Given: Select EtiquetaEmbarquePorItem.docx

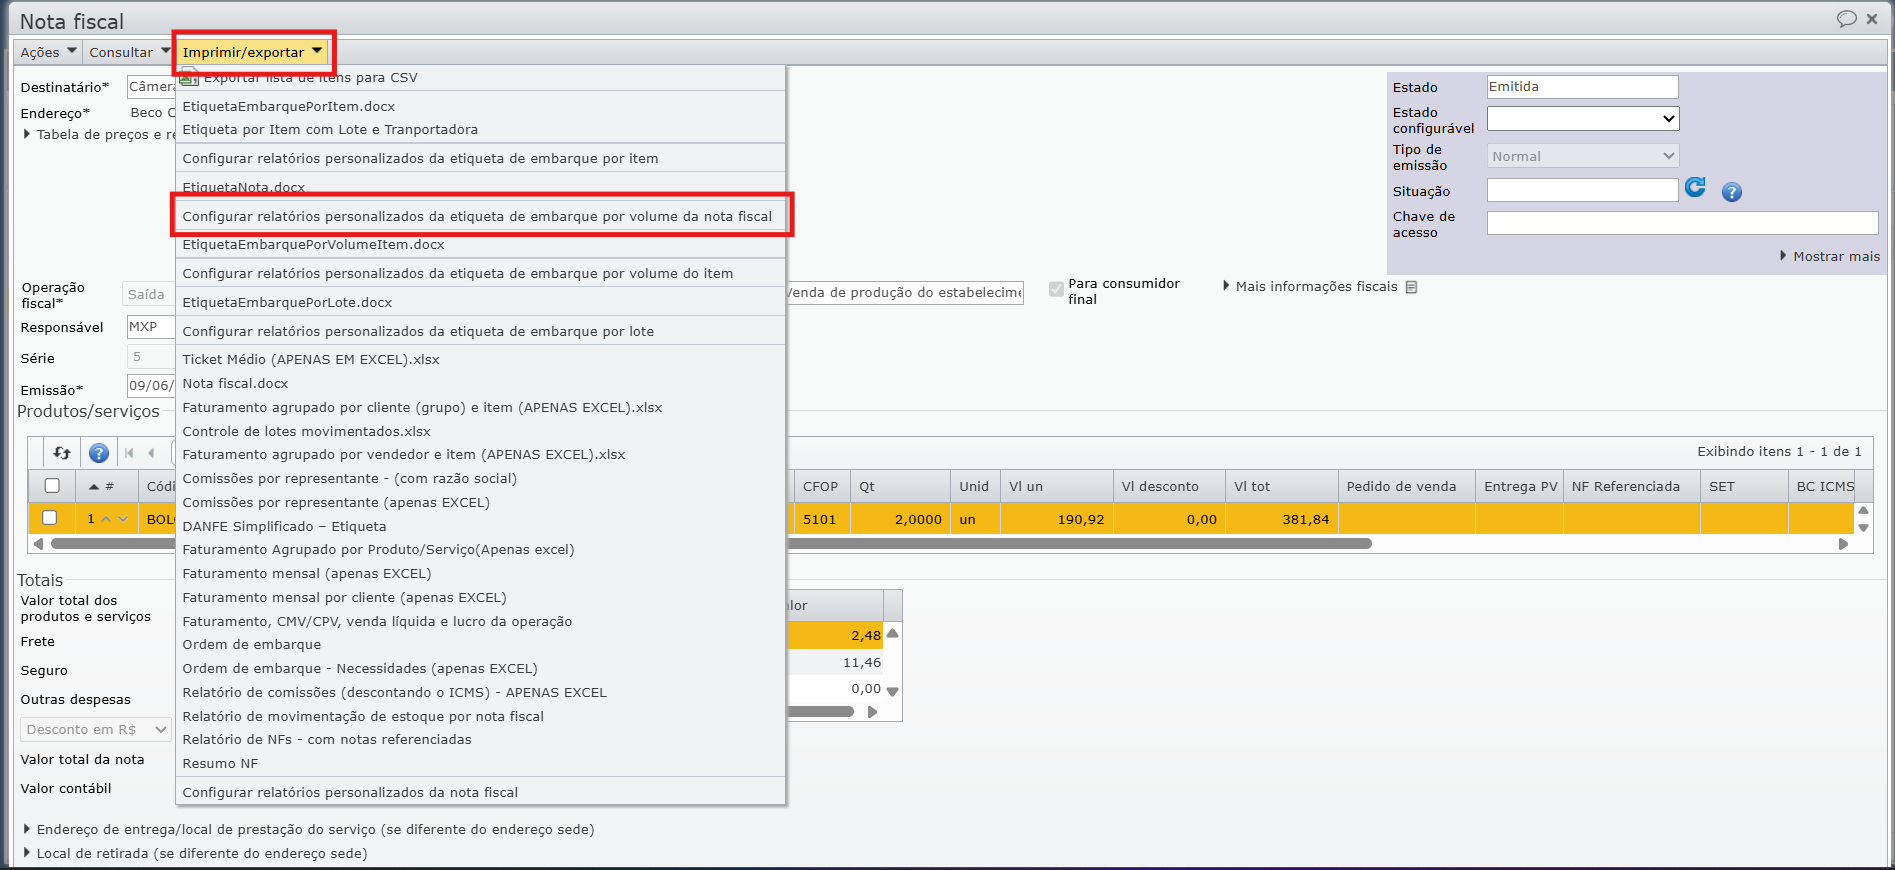Looking at the screenshot, I should click(481, 106).
